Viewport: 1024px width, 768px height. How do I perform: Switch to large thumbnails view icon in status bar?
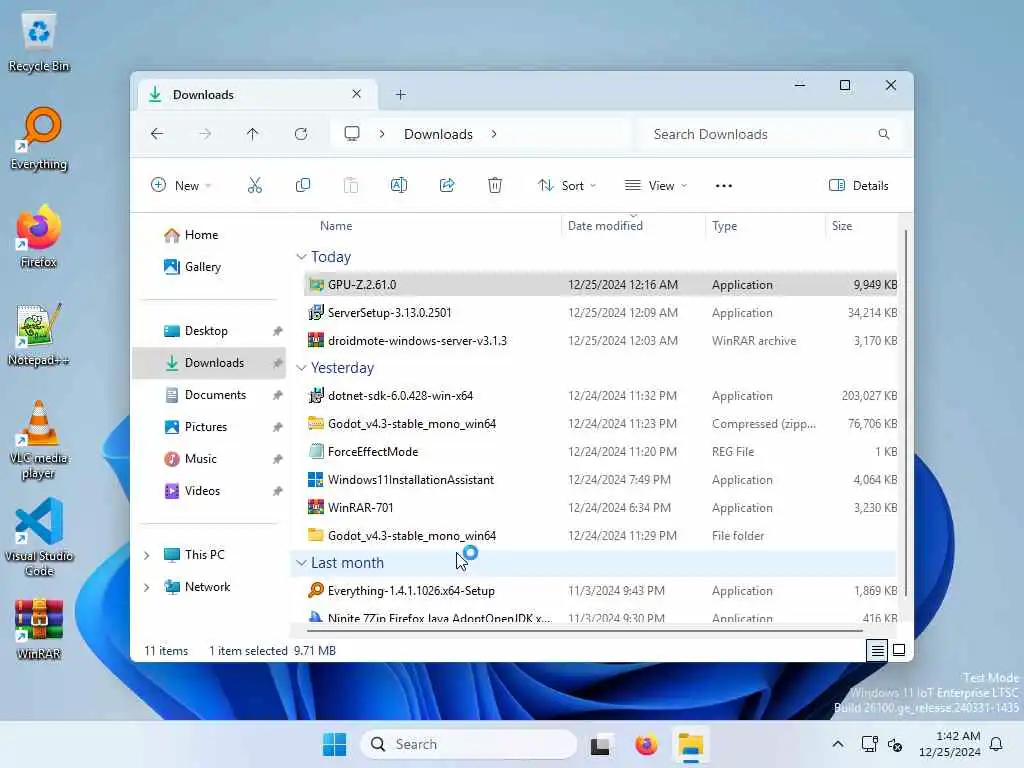899,650
